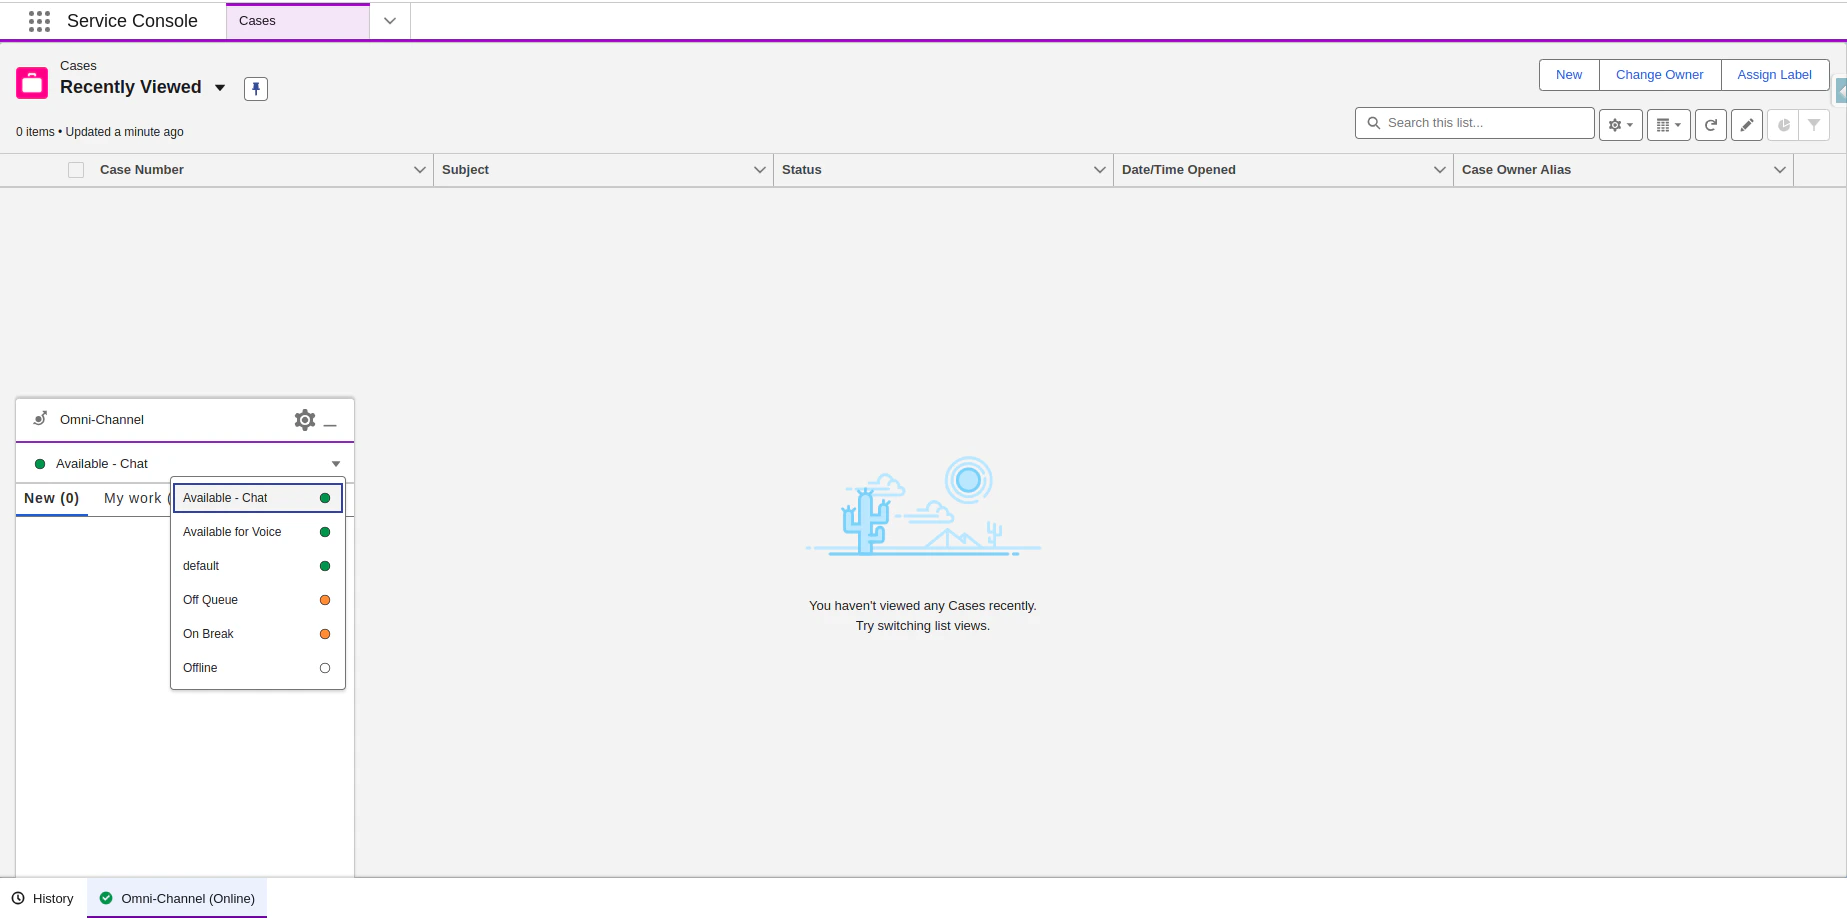The image size is (1847, 918).
Task: Select the default presence status
Action: coord(258,566)
